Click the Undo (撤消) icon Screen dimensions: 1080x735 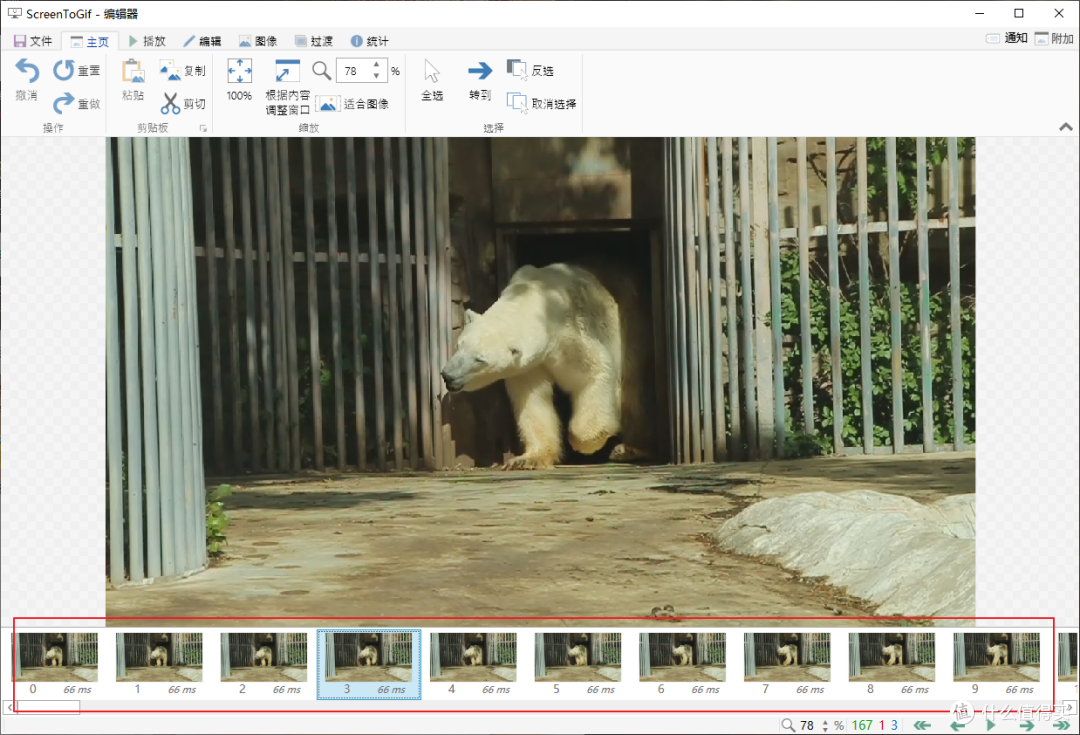tap(27, 71)
